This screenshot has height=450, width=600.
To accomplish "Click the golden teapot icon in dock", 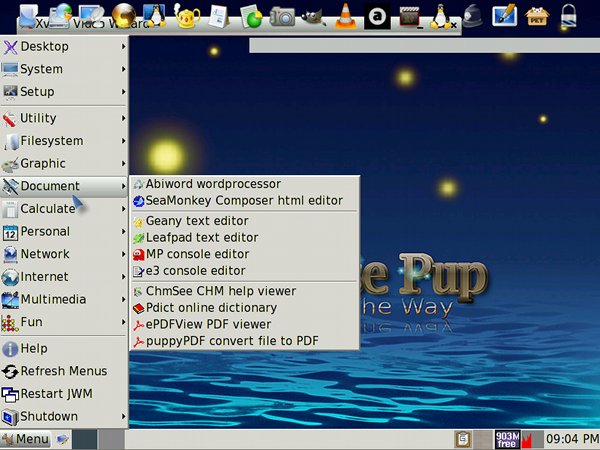I will (x=187, y=16).
